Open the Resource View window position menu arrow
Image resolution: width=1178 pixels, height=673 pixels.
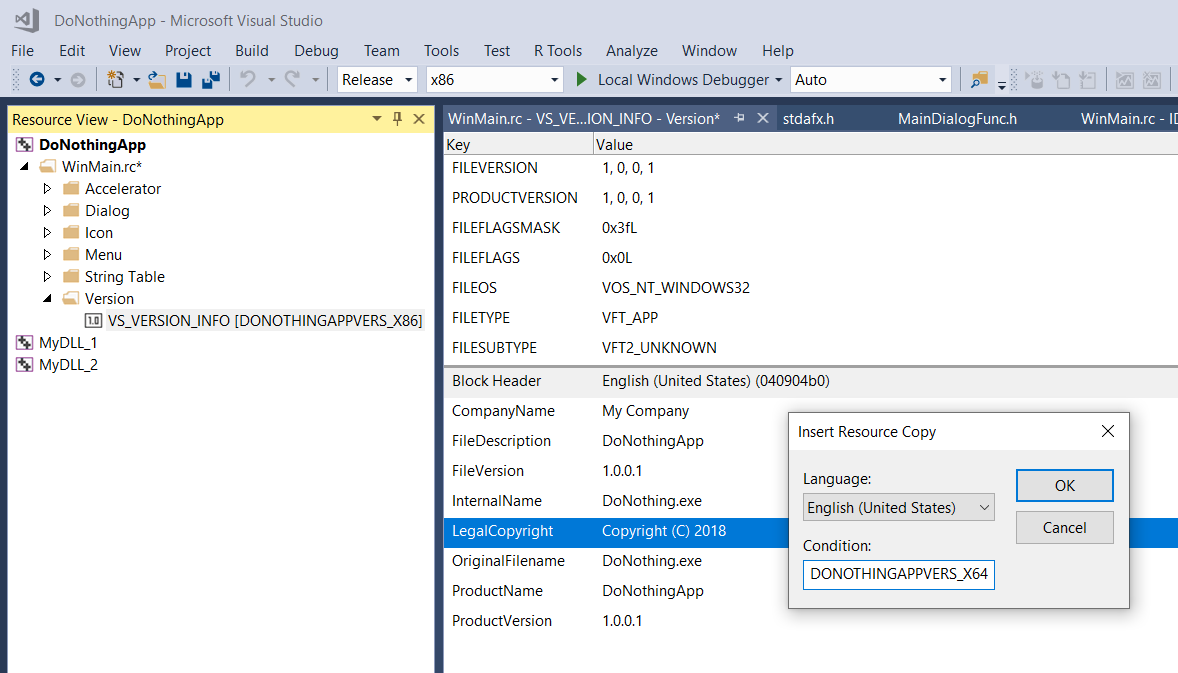(376, 119)
